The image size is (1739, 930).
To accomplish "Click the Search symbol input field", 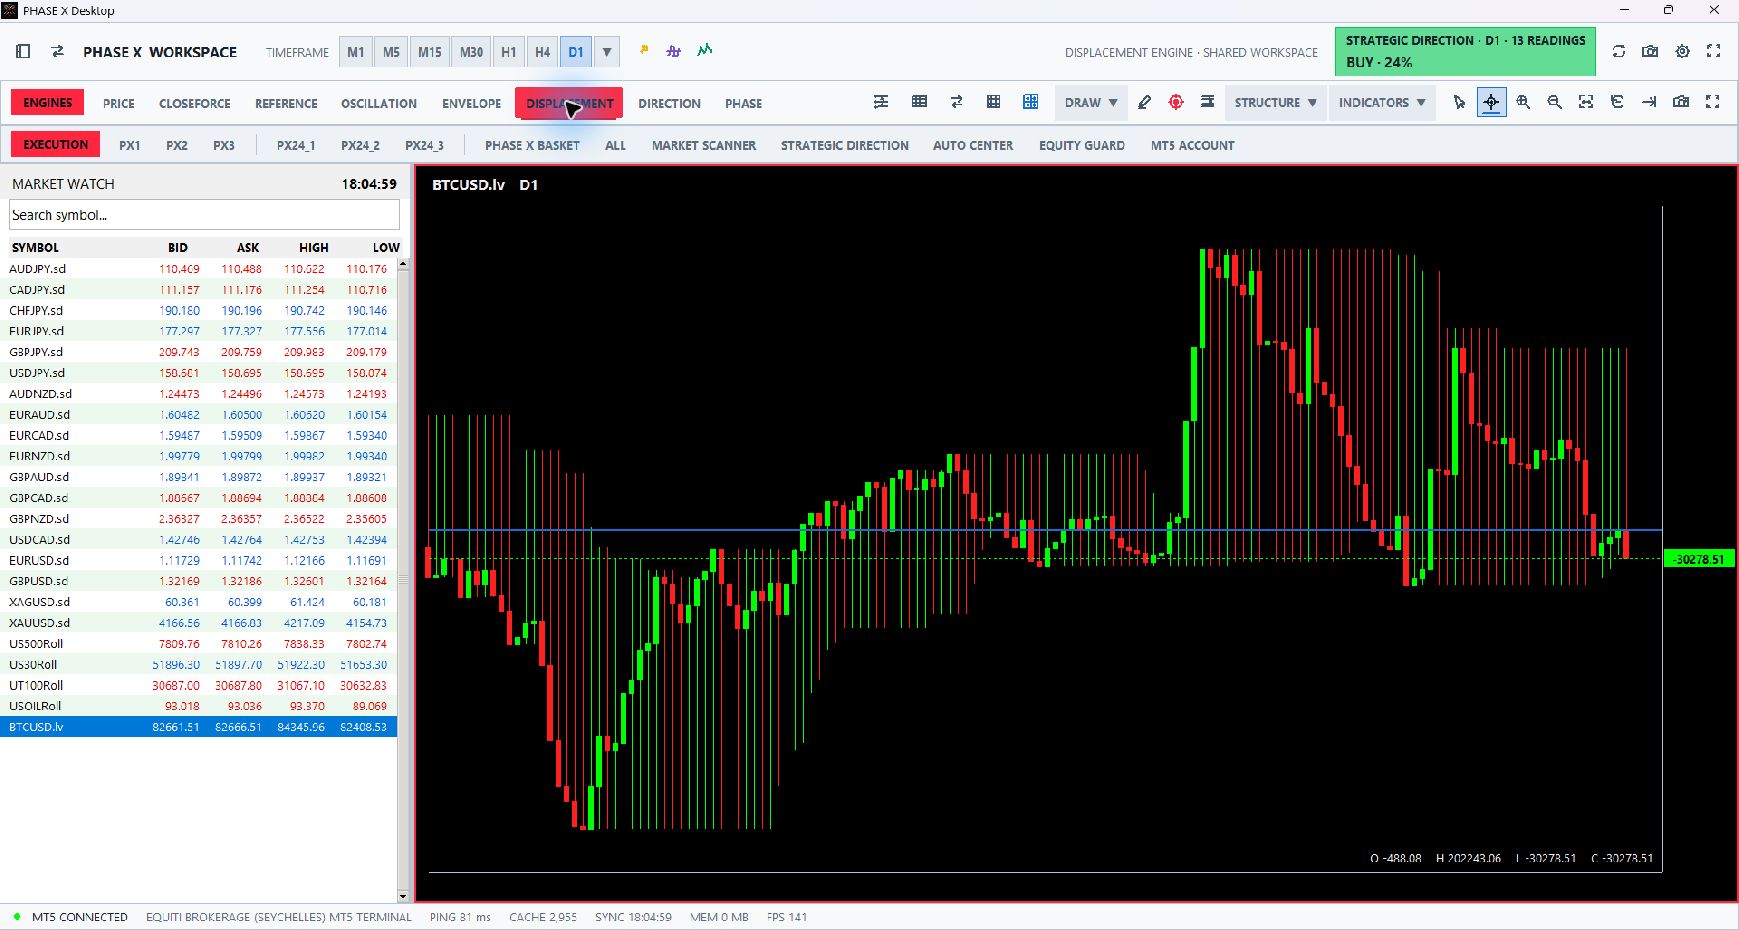I will (x=204, y=215).
